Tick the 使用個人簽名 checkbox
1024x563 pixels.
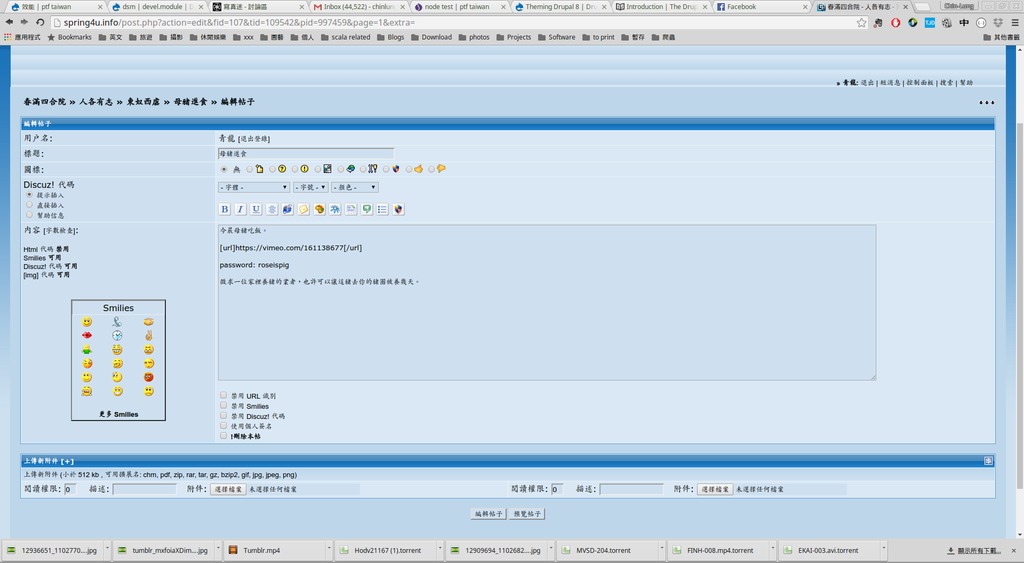(224, 425)
